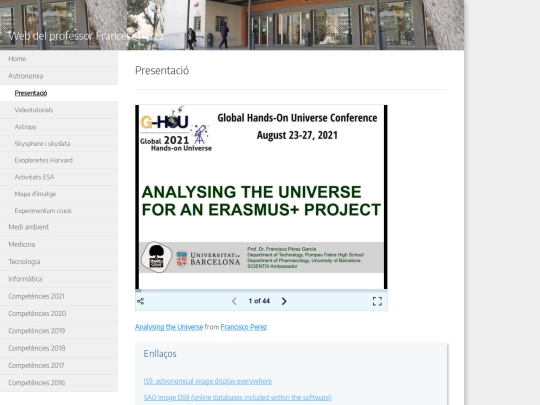Open Skysphere i skydata page
The height and width of the screenshot is (405, 540).
point(59,144)
